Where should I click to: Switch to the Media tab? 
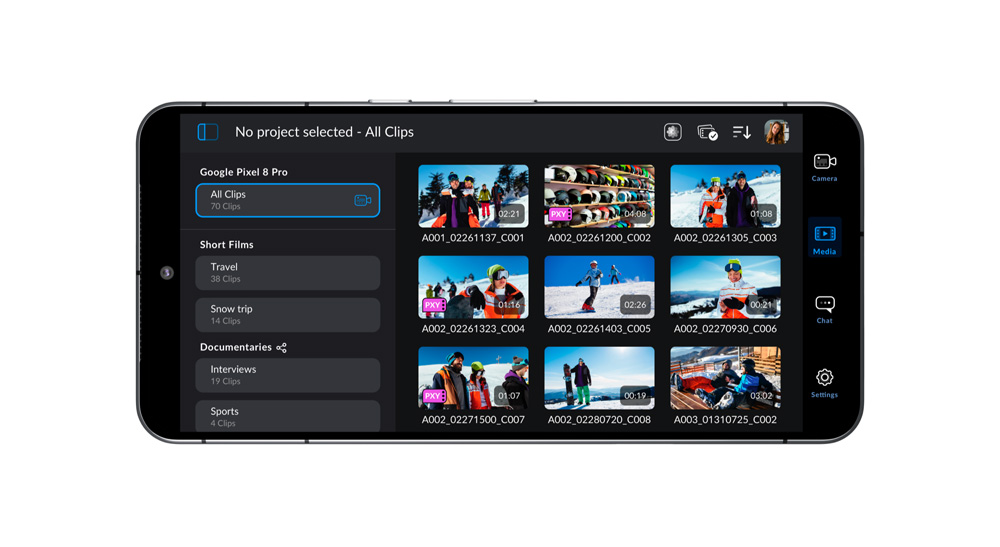click(x=825, y=240)
